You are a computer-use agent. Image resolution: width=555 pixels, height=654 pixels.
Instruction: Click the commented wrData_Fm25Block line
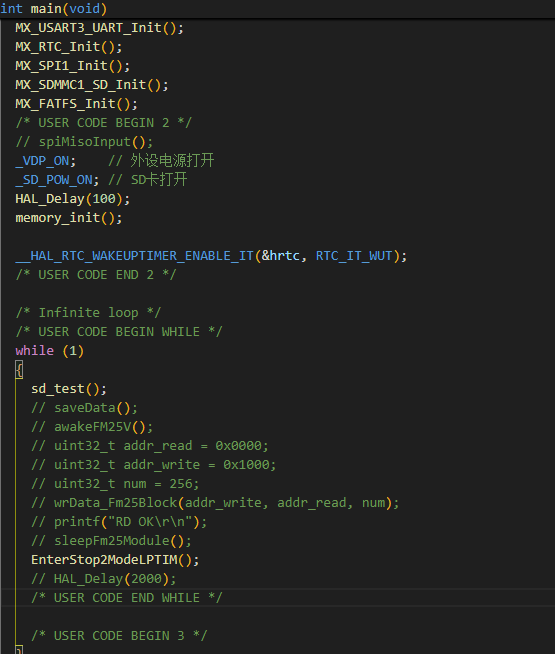point(215,503)
